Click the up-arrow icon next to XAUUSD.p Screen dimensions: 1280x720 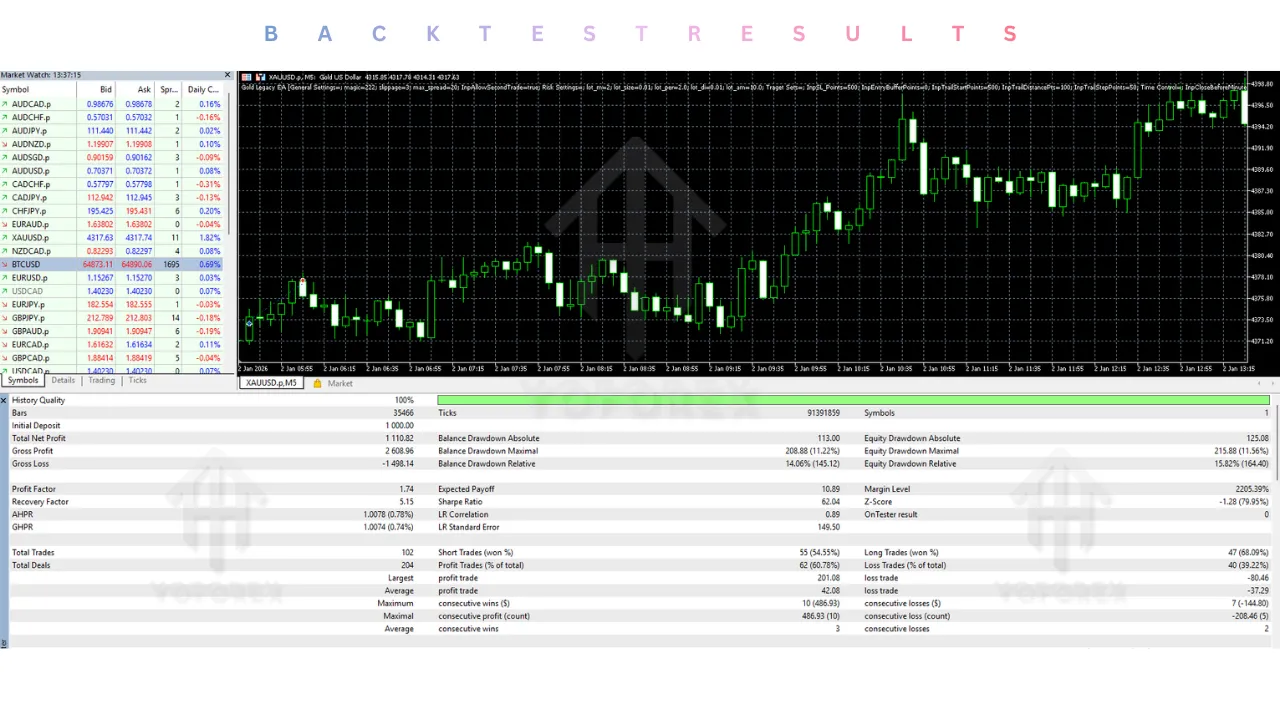(x=5, y=238)
